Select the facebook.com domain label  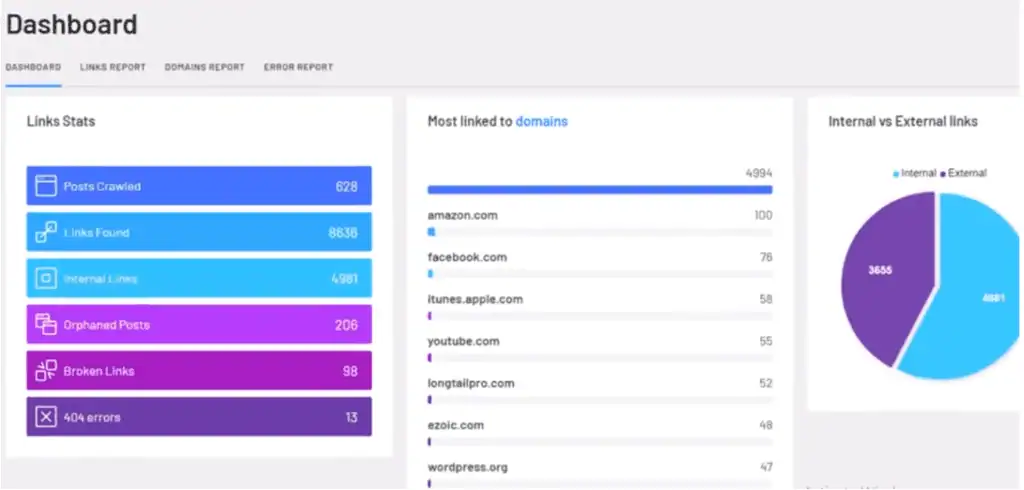coord(467,257)
